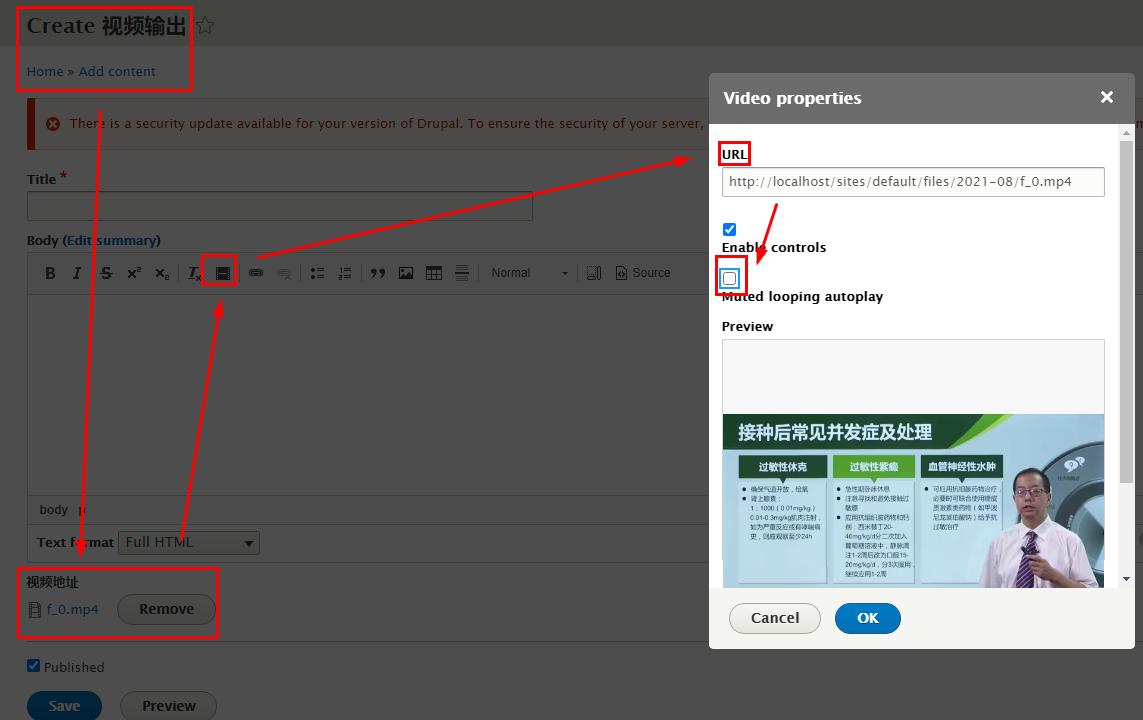Apply Subscript formatting

point(162,273)
